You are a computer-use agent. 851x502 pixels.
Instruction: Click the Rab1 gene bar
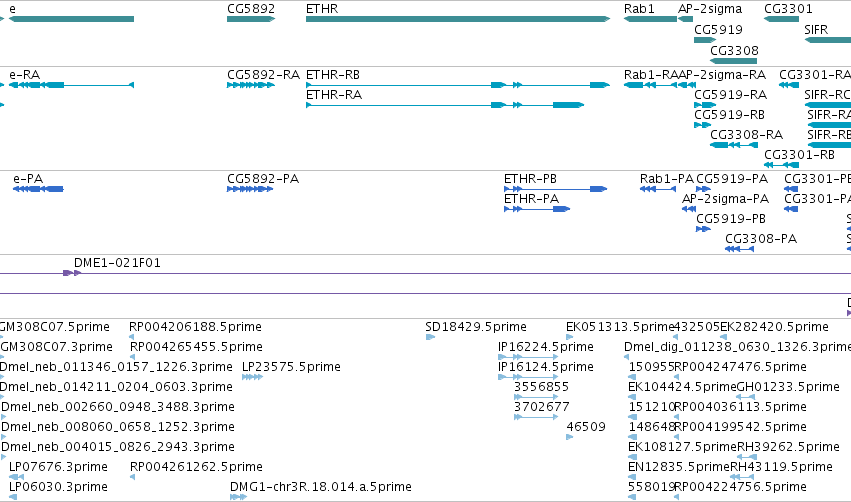click(650, 19)
